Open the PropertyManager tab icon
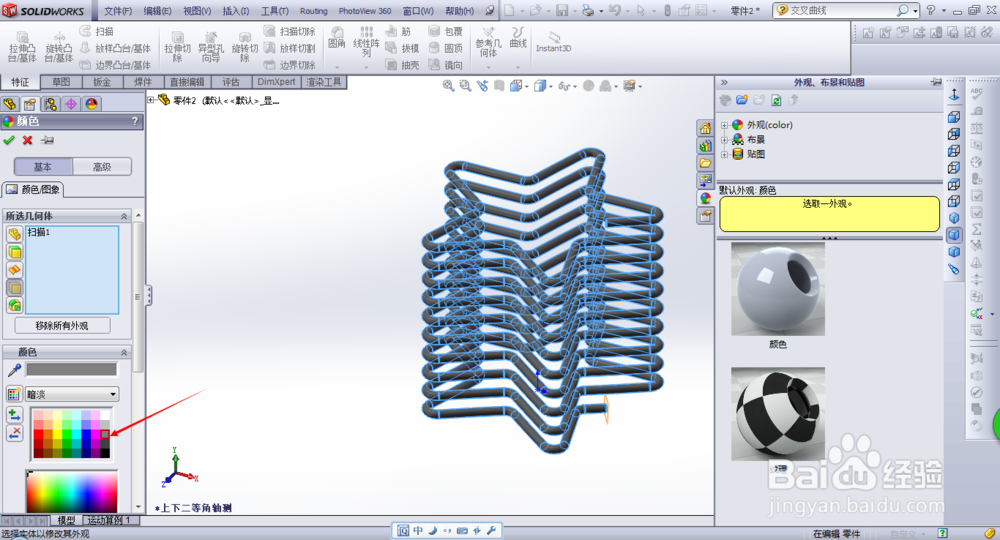Viewport: 1000px width, 540px height. coord(29,104)
